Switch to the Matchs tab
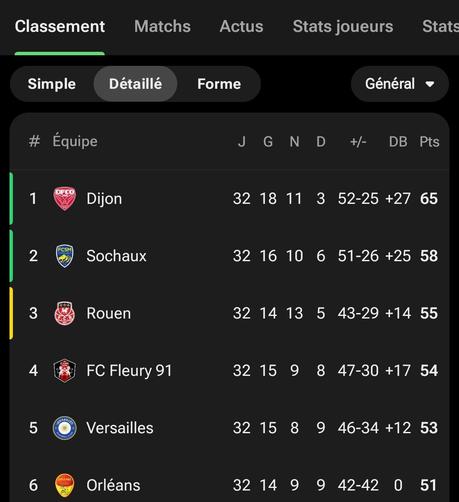Viewport: 459px width, 502px height. coord(162,26)
